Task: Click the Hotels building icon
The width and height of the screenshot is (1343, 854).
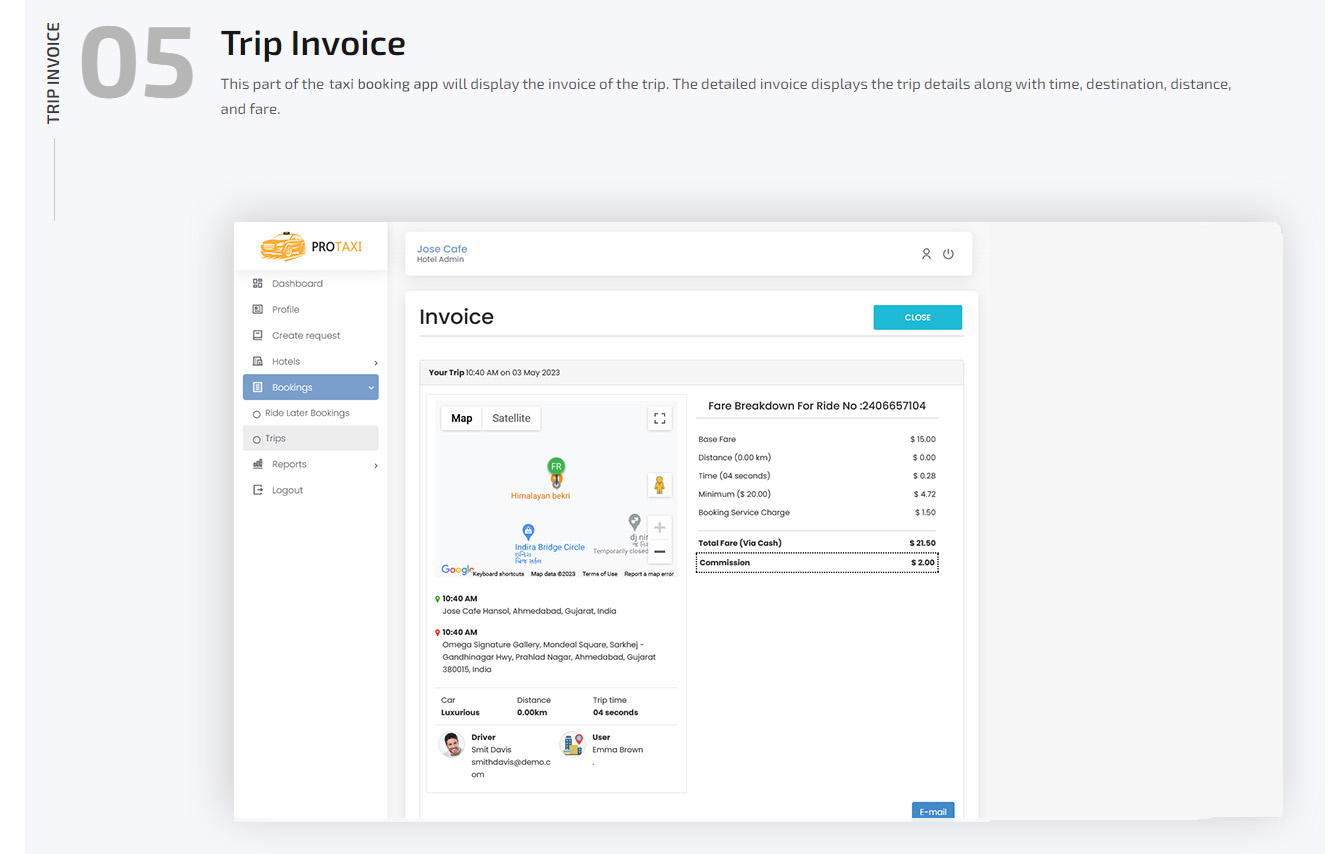Action: 257,361
